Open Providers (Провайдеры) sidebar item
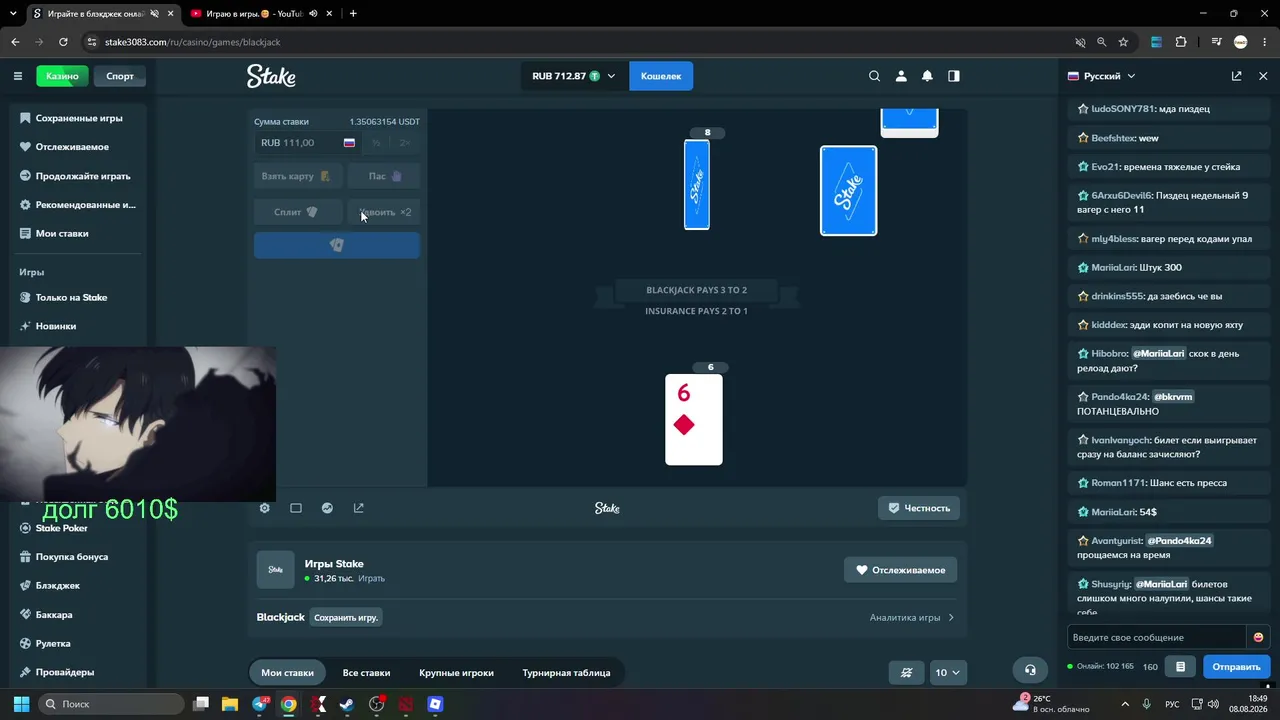The width and height of the screenshot is (1280, 720). 65,673
